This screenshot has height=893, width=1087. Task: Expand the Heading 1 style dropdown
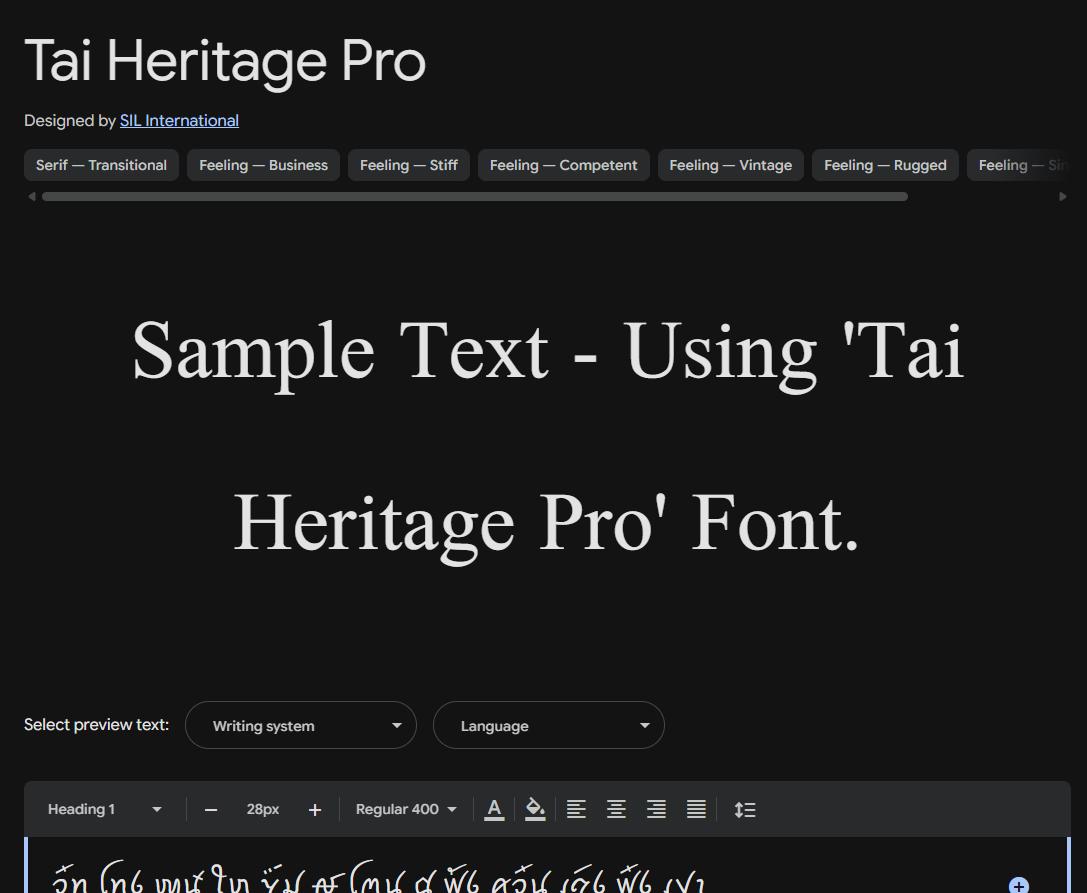tap(105, 809)
